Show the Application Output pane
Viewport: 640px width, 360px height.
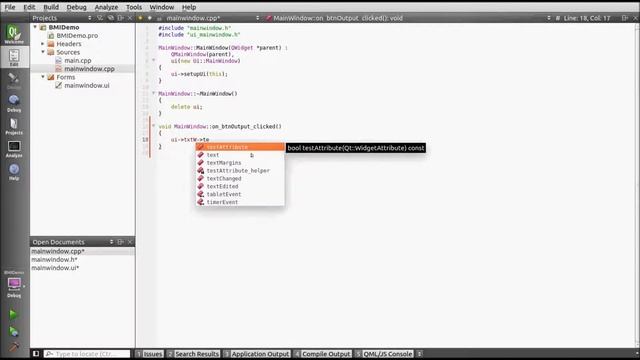257,354
